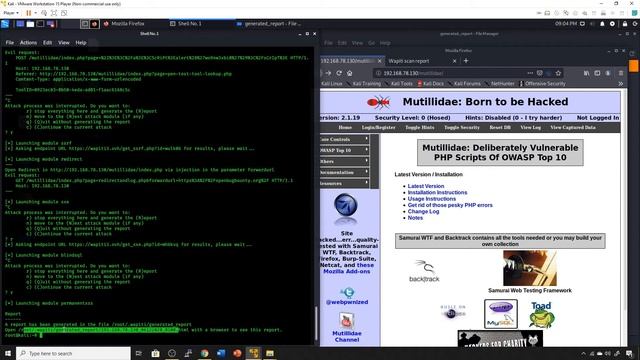Expand Others sidebar menu

click(344, 161)
